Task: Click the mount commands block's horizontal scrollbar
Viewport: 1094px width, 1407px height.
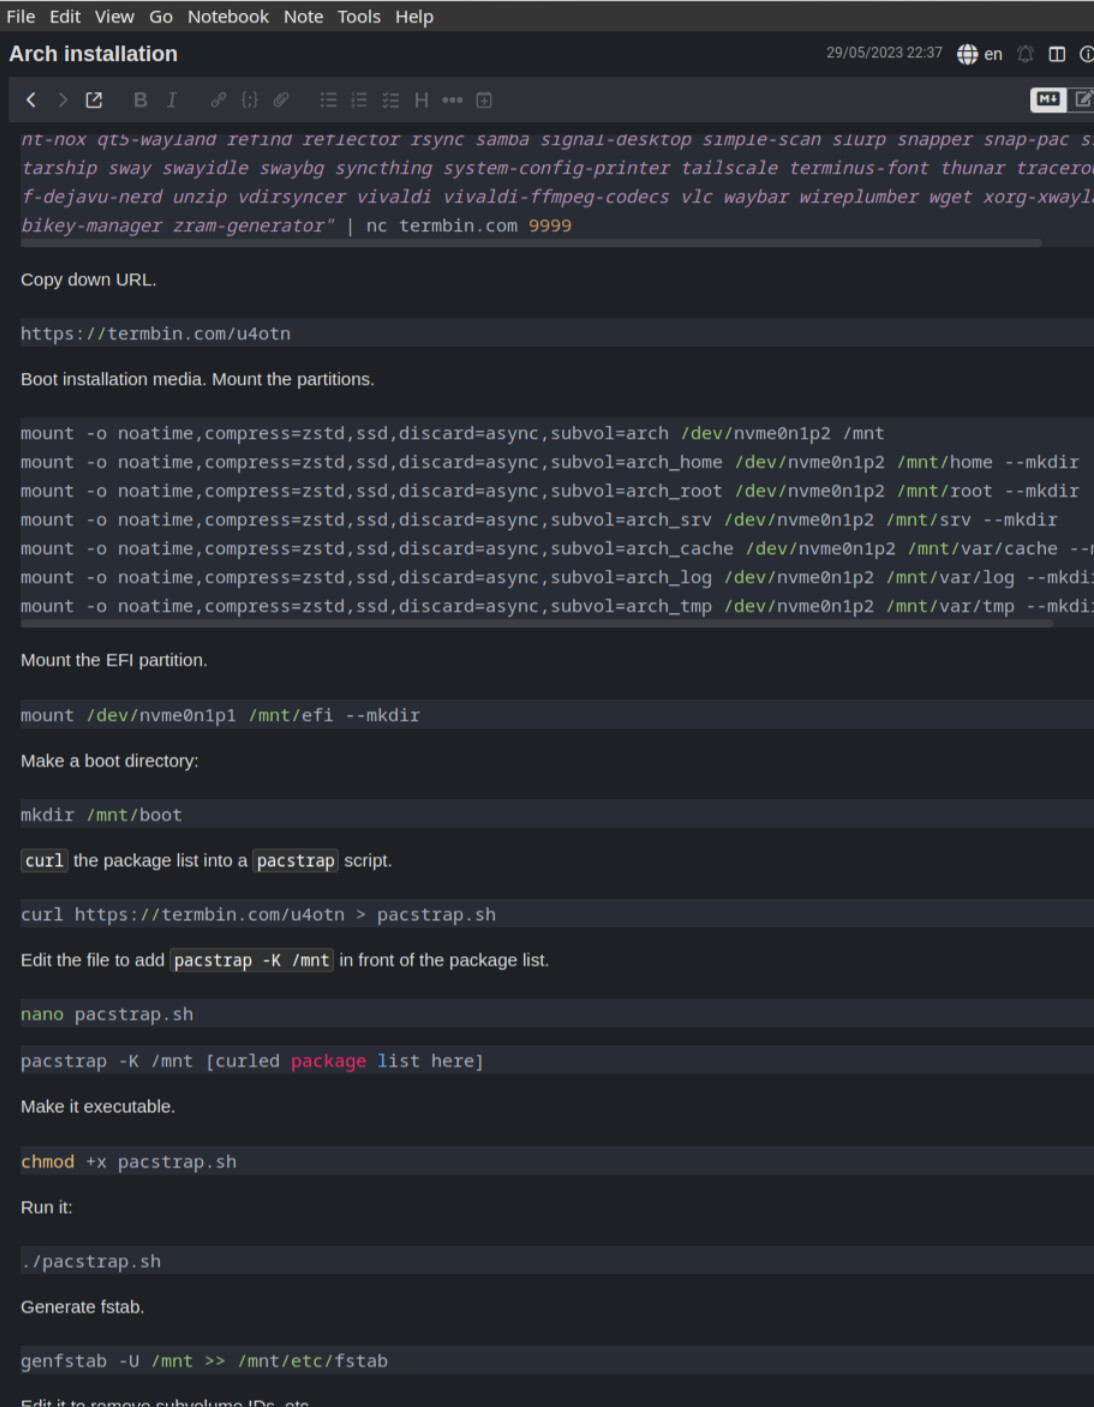Action: [537, 624]
